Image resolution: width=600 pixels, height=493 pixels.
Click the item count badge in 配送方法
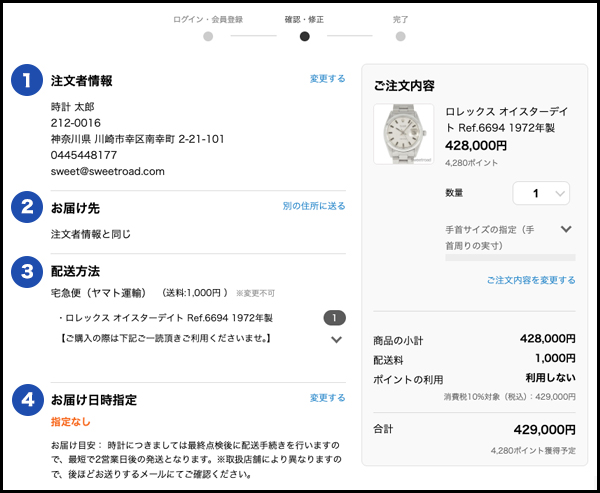click(x=334, y=318)
